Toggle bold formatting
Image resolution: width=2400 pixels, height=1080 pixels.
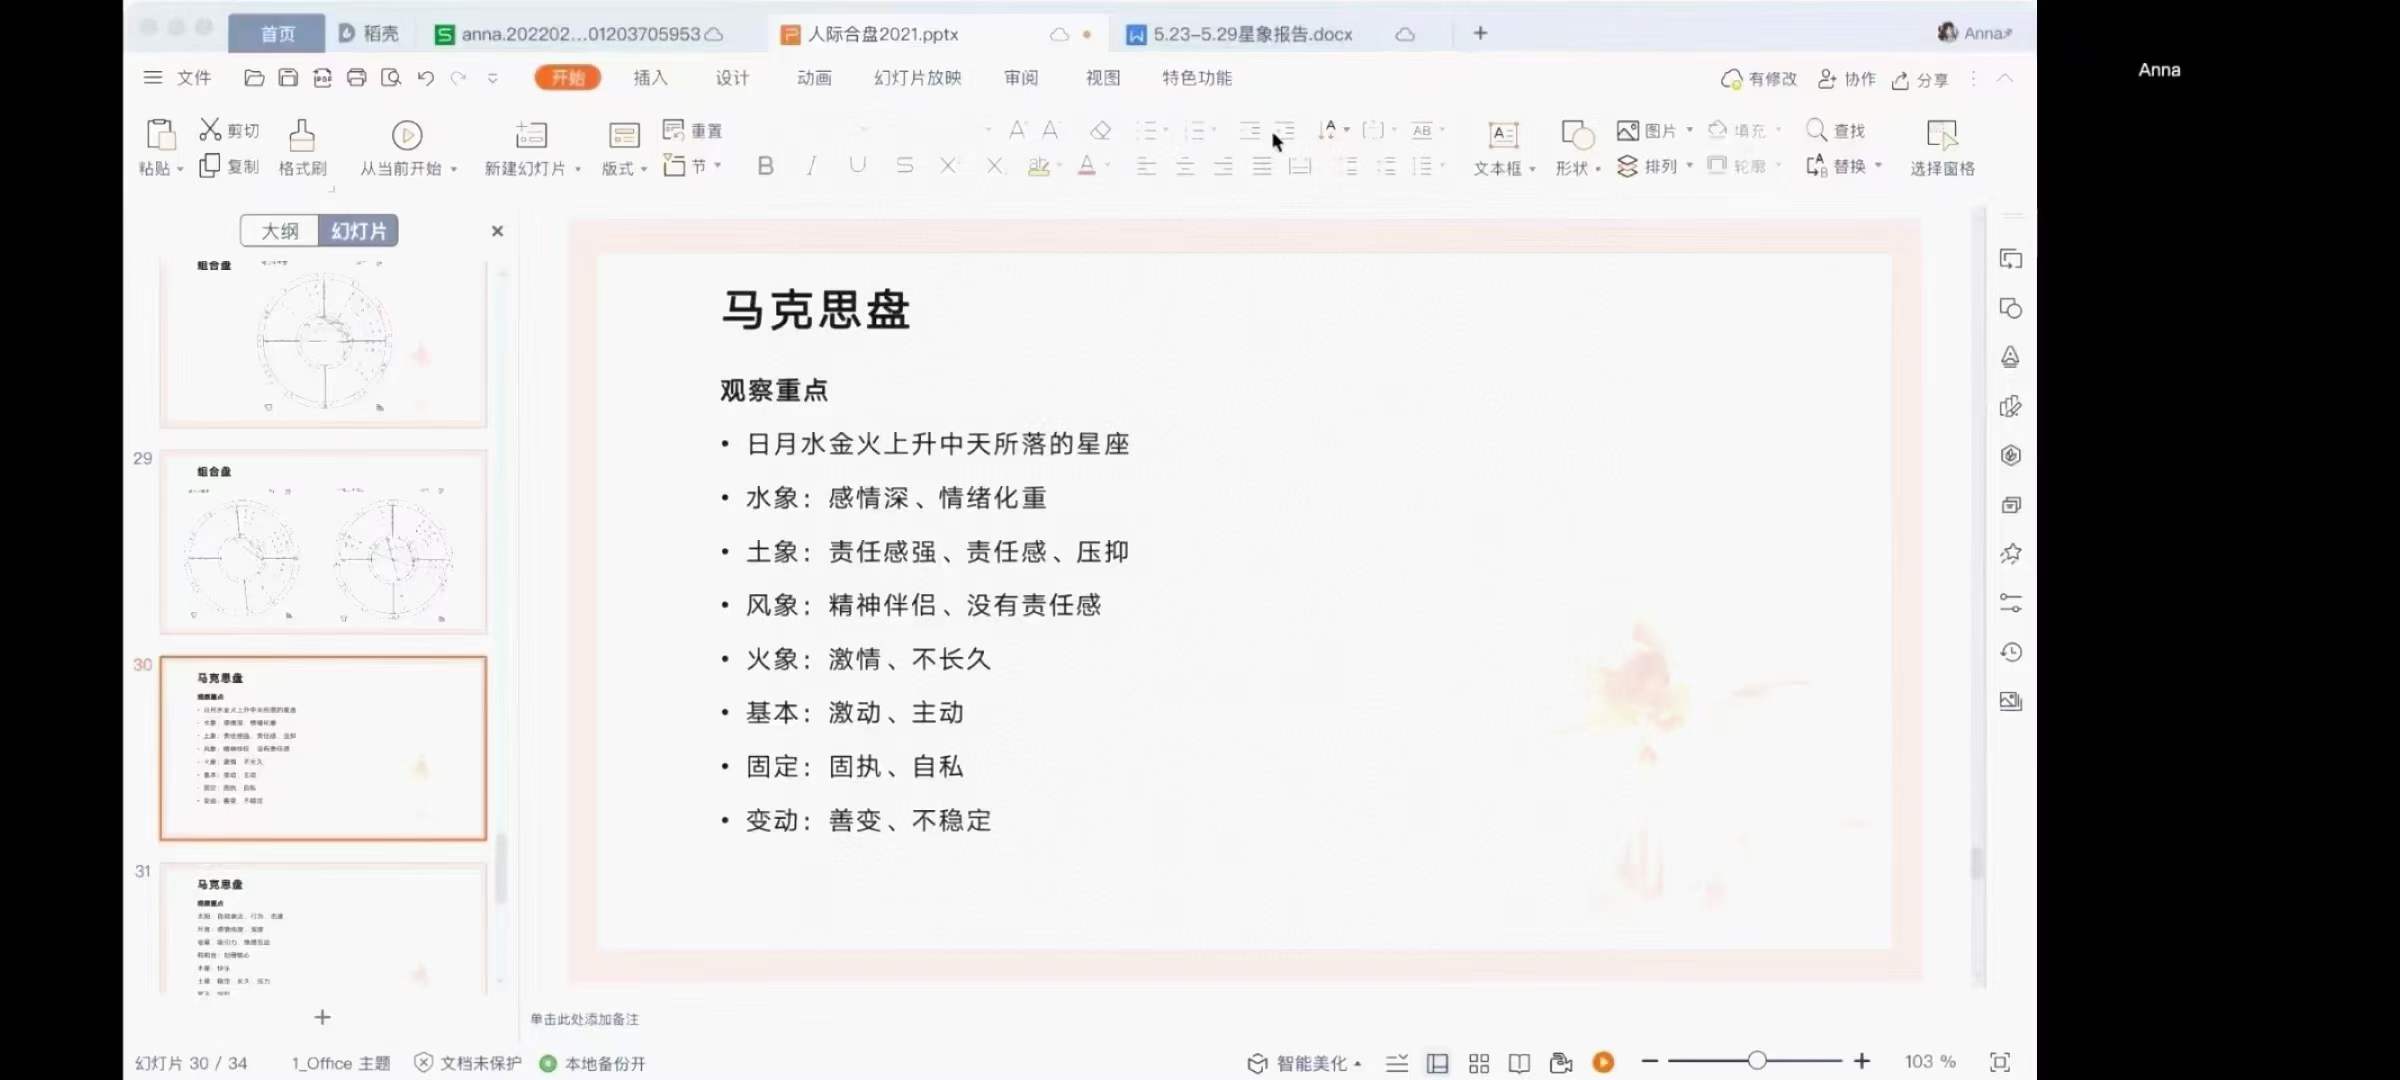[765, 166]
